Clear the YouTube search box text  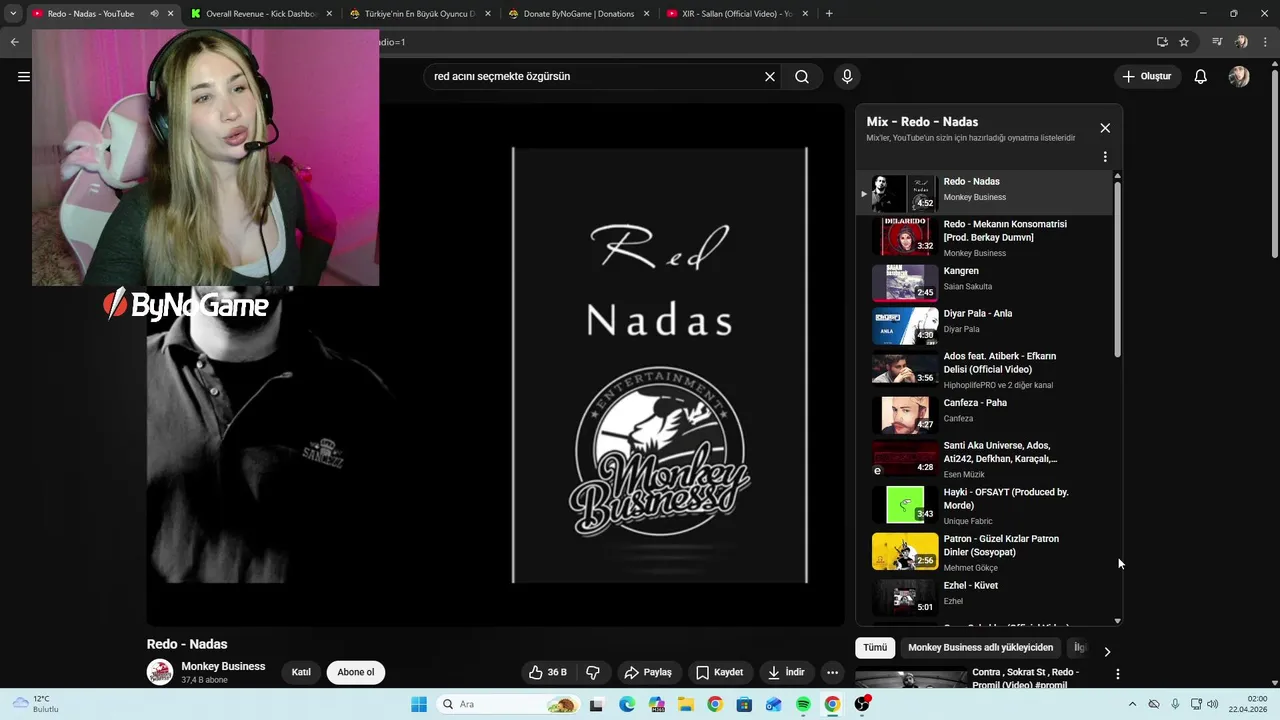[x=770, y=77]
